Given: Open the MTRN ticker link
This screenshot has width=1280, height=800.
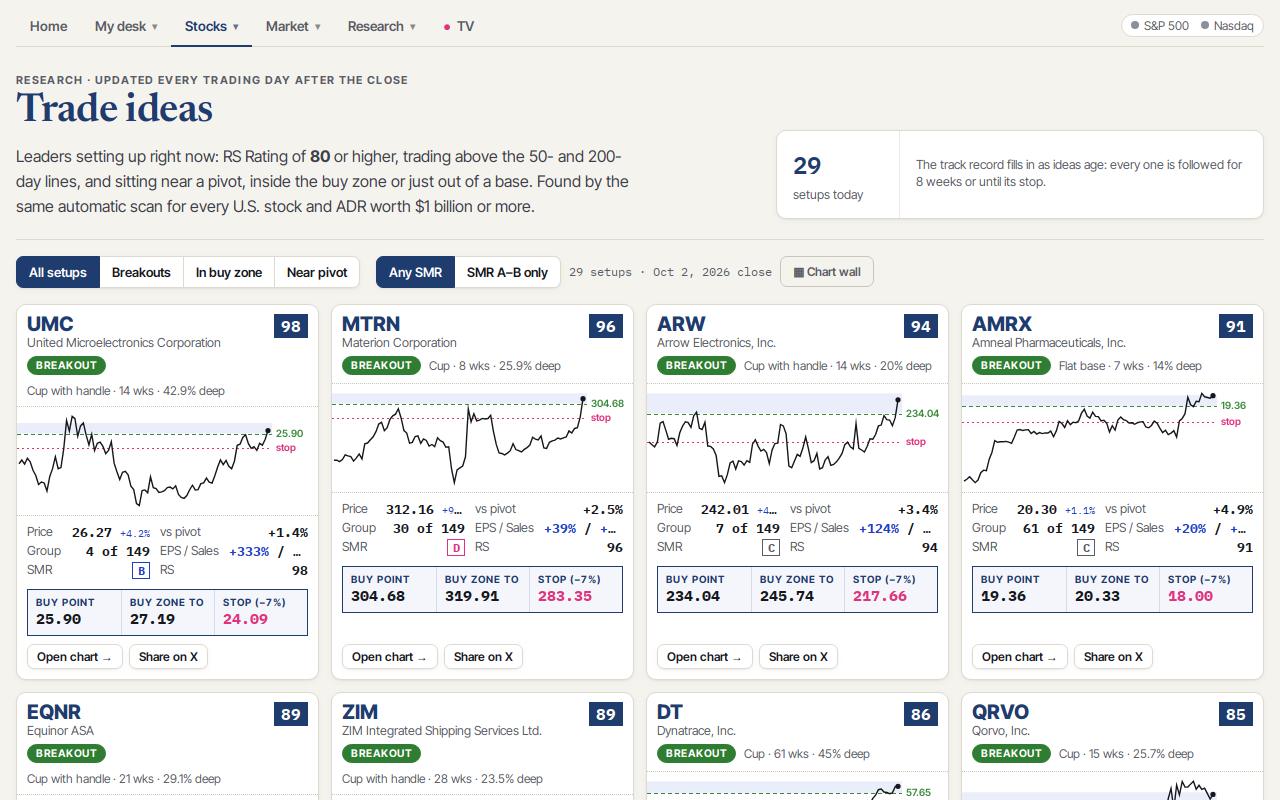Looking at the screenshot, I should [x=371, y=324].
